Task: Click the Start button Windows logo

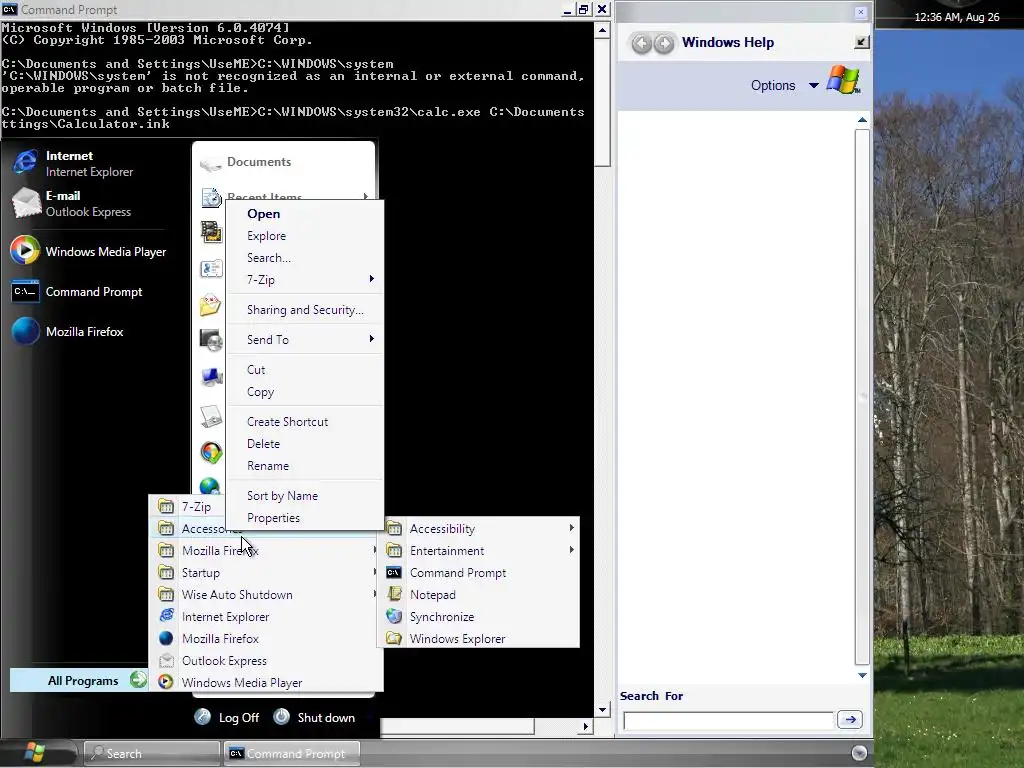Action: tap(35, 753)
